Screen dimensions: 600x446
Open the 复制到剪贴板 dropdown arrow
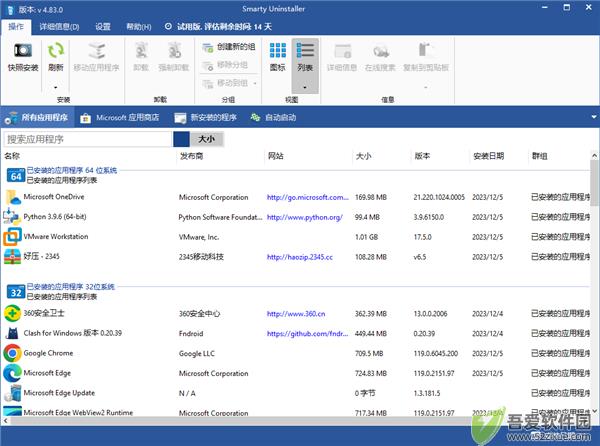(426, 87)
